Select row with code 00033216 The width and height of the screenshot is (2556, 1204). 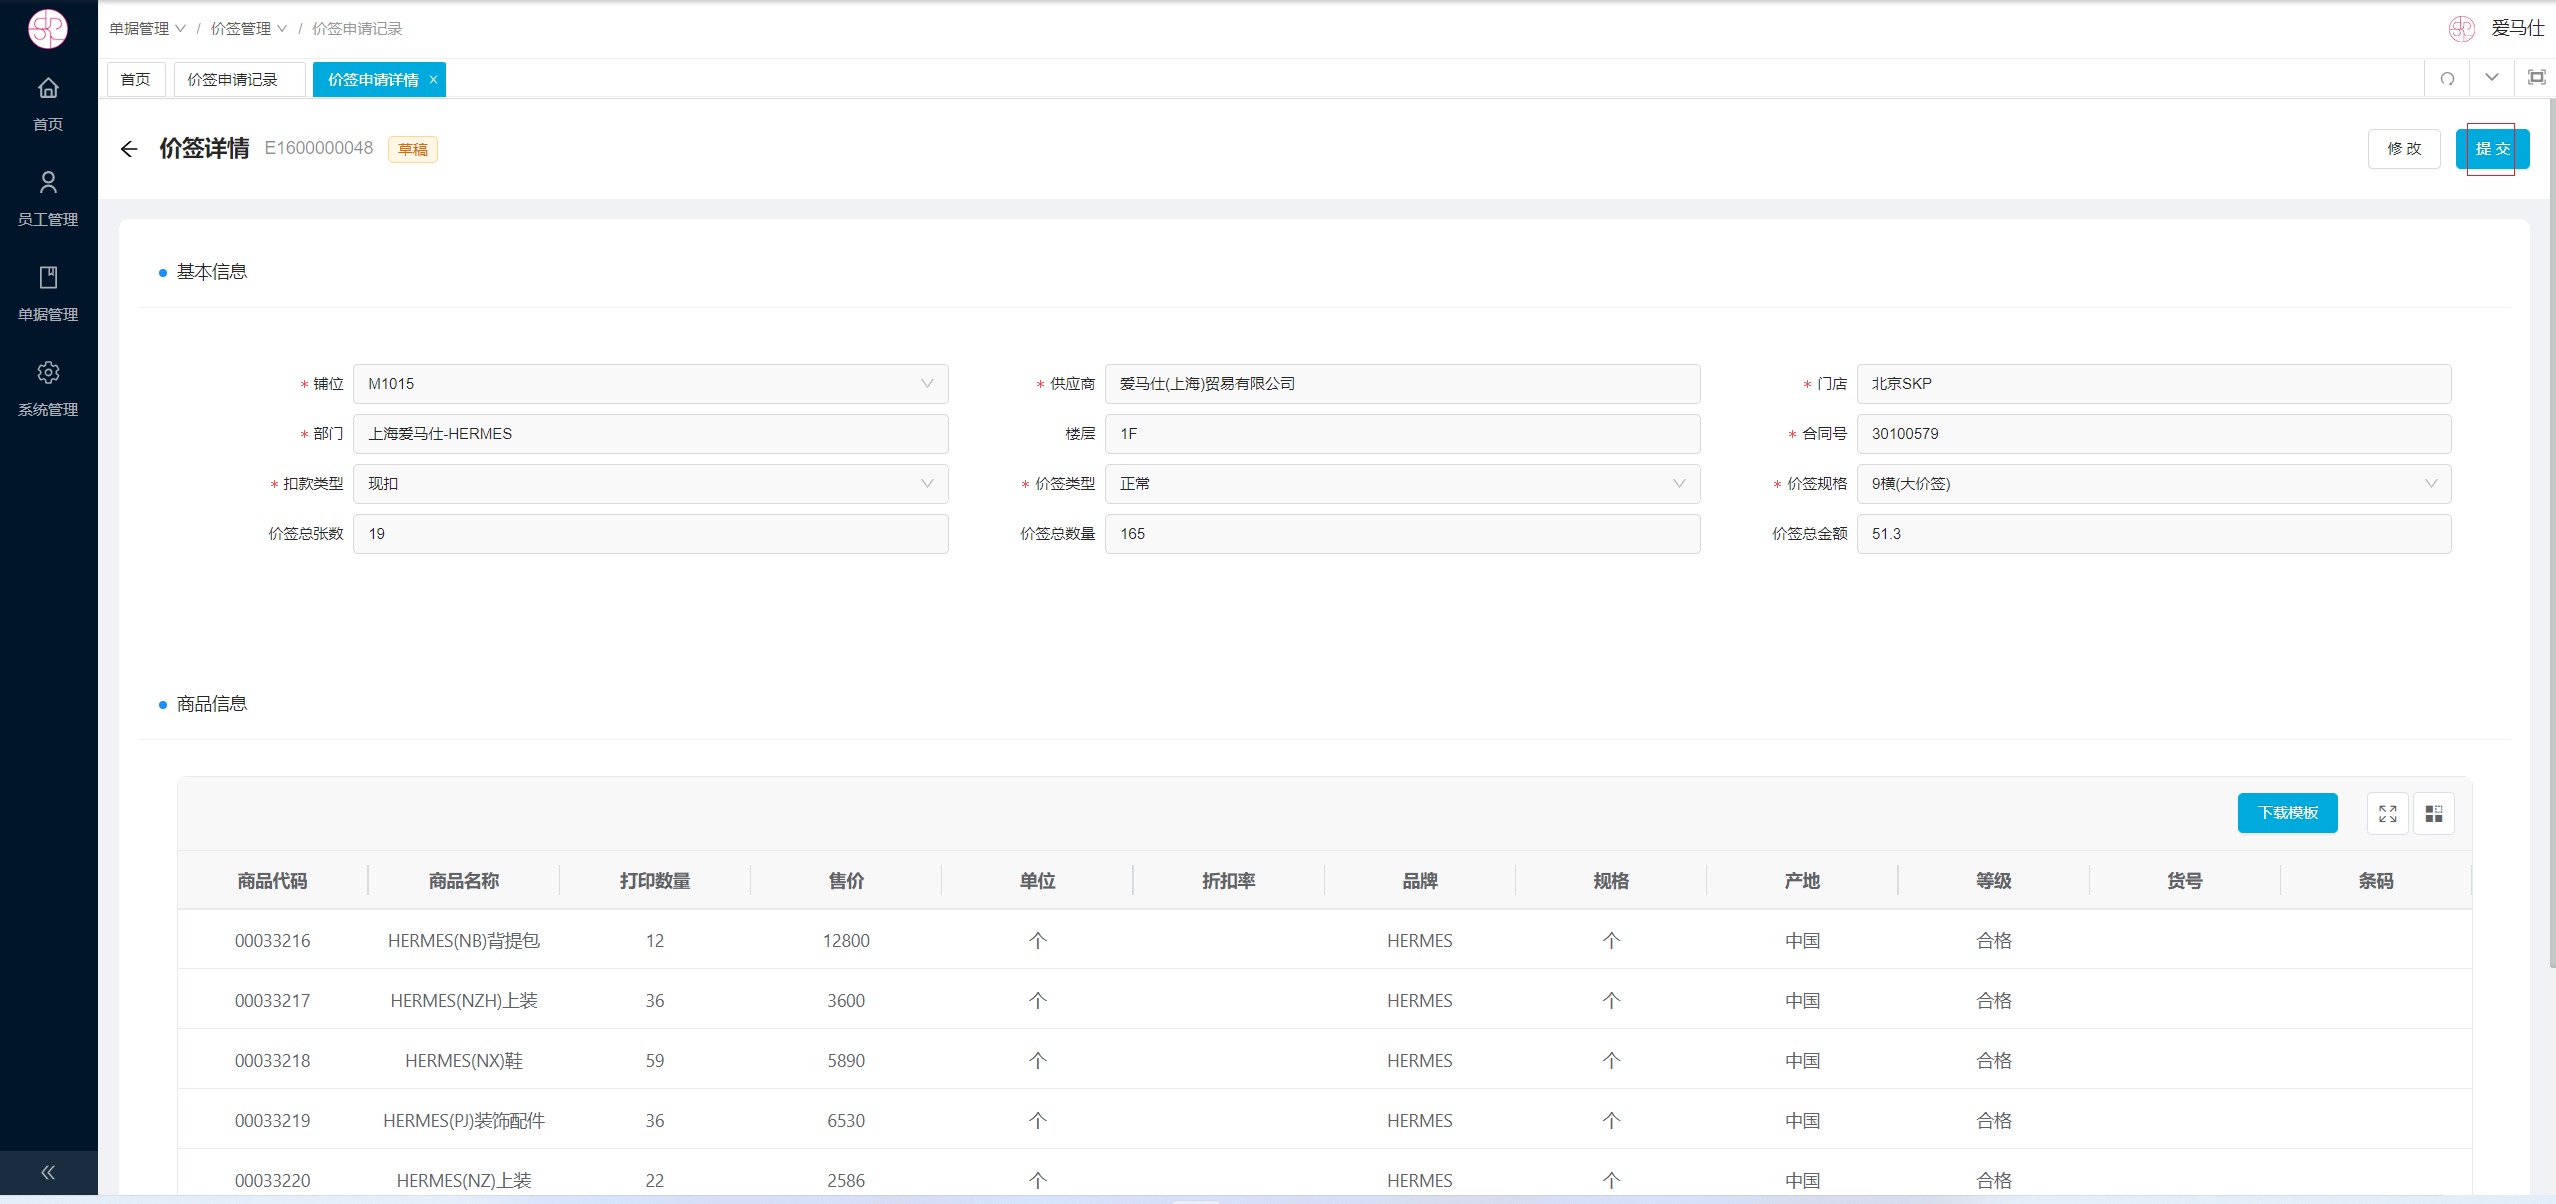[x=1324, y=941]
